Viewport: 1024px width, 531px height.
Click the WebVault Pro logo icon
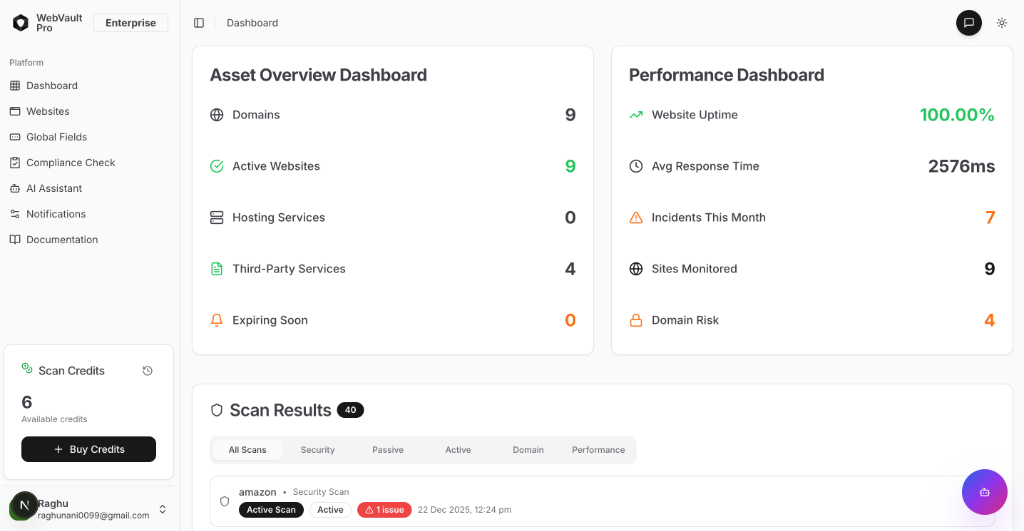pyautogui.click(x=20, y=22)
